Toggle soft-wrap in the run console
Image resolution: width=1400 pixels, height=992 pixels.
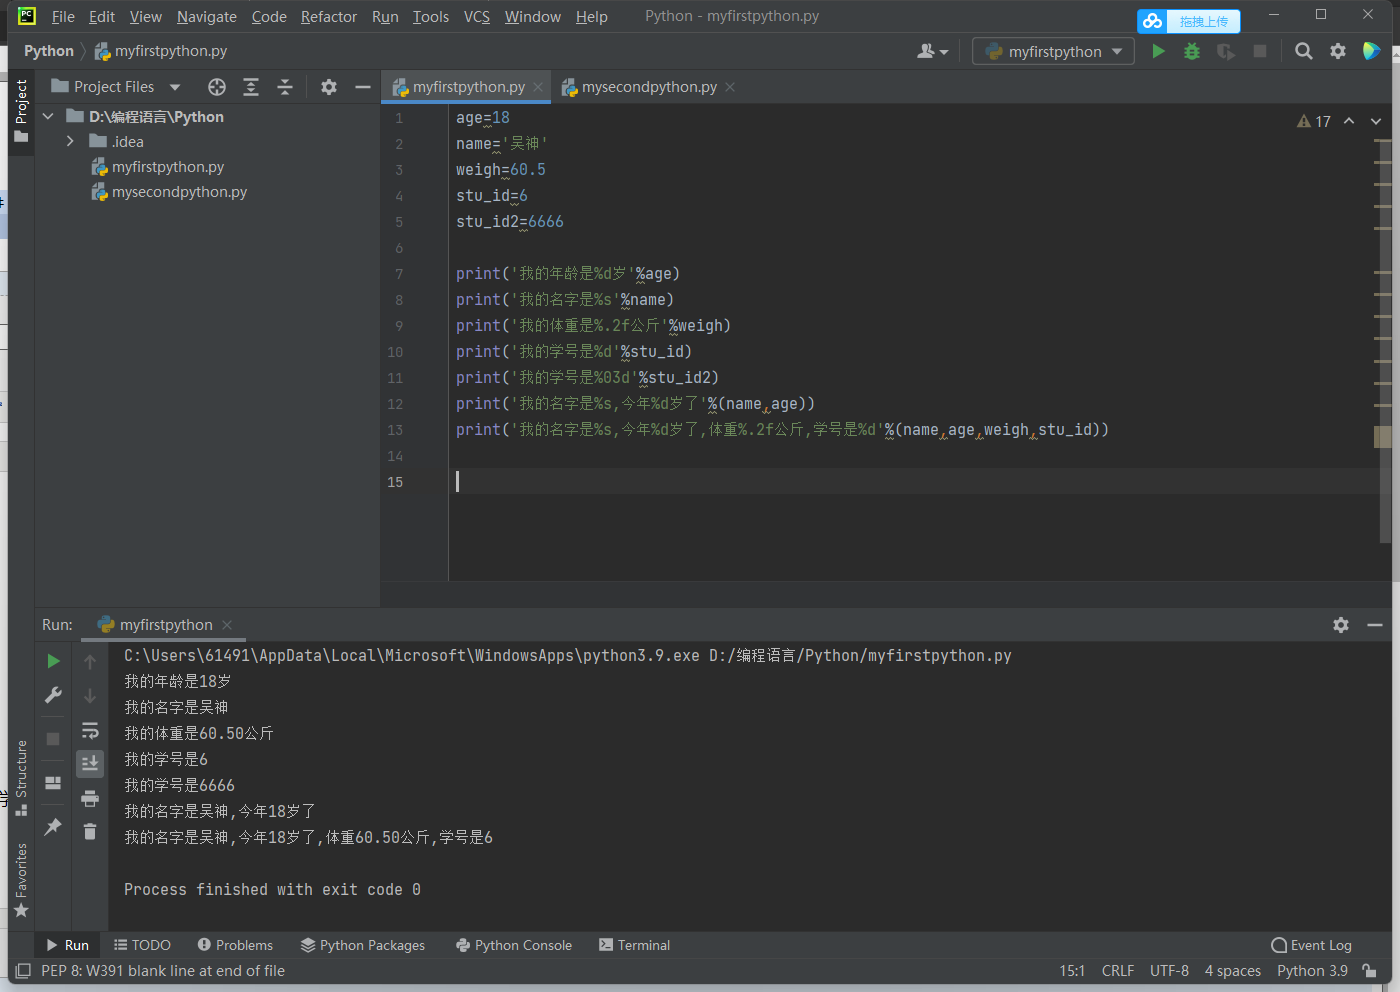click(x=90, y=730)
